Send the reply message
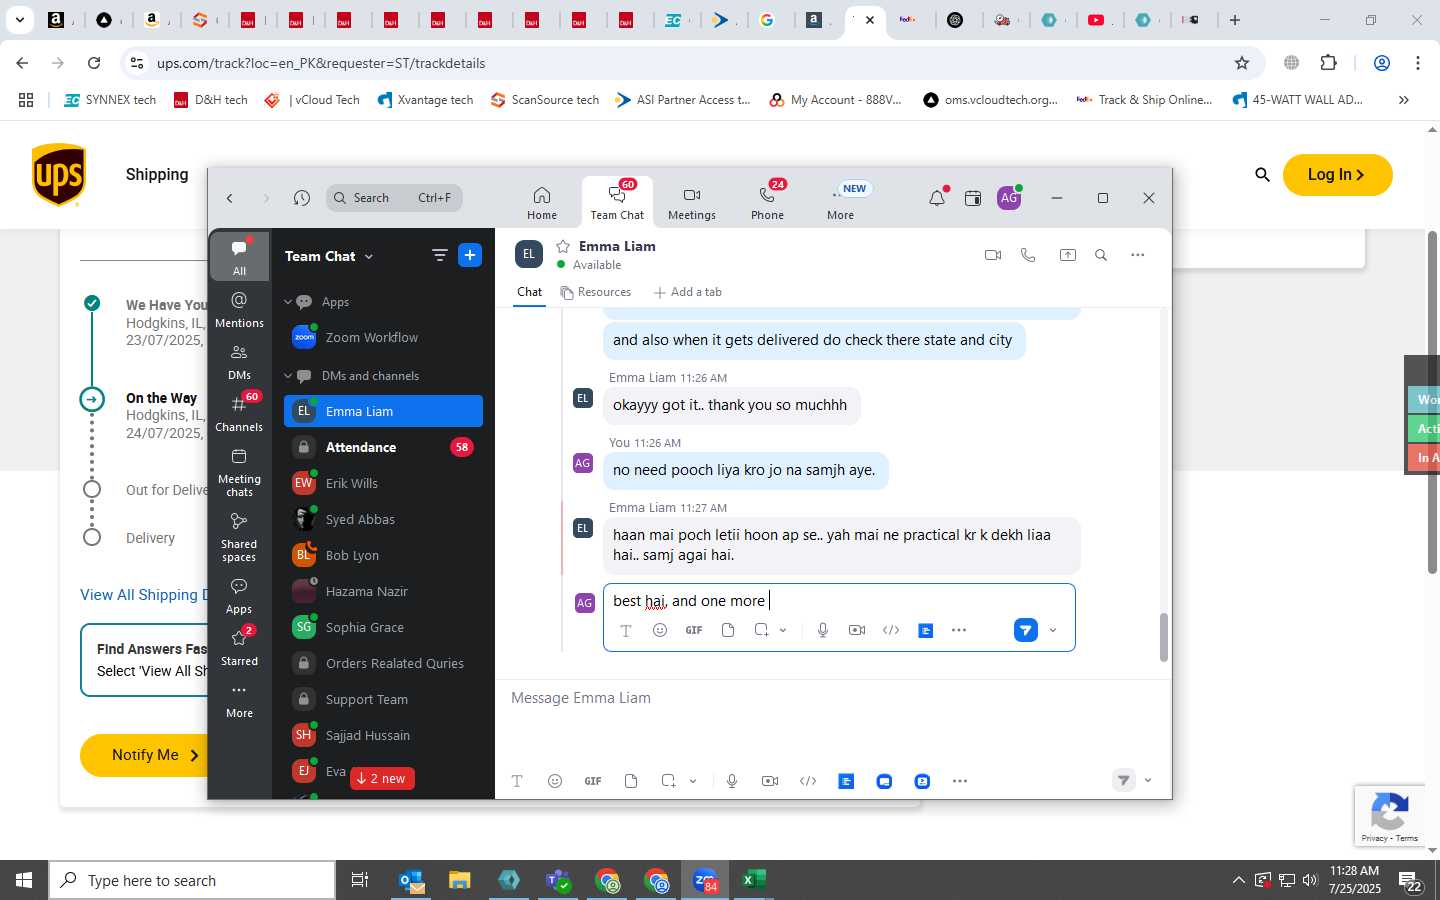Image resolution: width=1440 pixels, height=900 pixels. [1026, 630]
